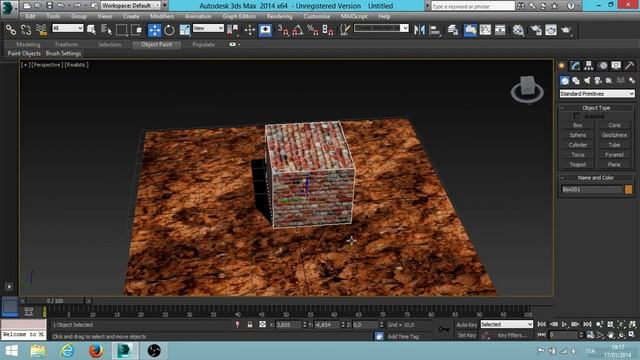Click the Select Object tool
The height and width of the screenshot is (360, 640).
pyautogui.click(x=91, y=29)
